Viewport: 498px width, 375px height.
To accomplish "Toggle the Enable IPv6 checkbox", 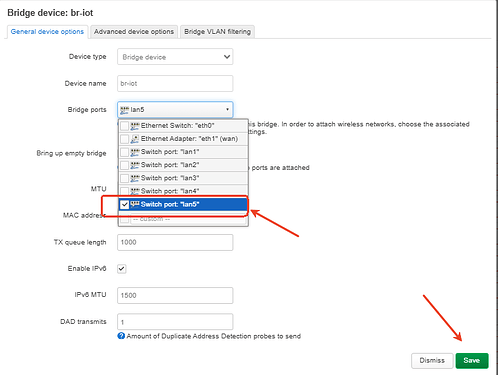I will 122,269.
